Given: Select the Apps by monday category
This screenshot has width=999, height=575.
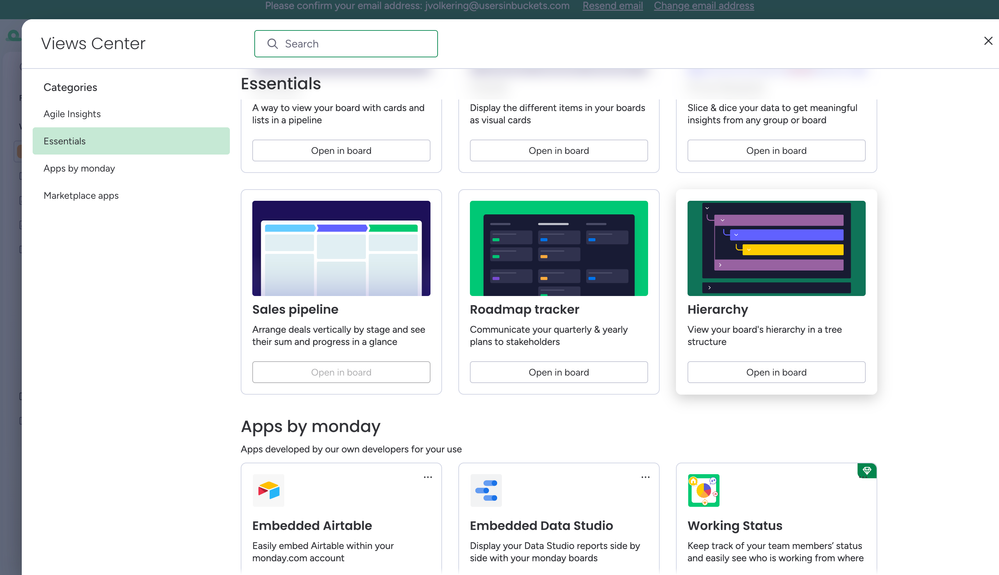Looking at the screenshot, I should [79, 169].
